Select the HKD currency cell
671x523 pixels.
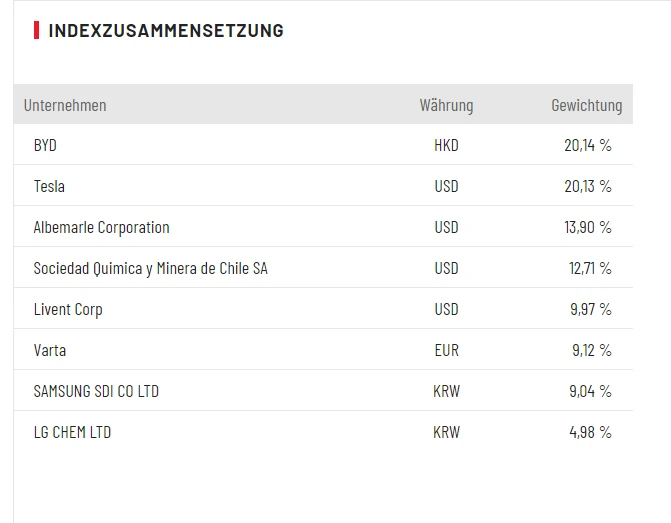446,145
